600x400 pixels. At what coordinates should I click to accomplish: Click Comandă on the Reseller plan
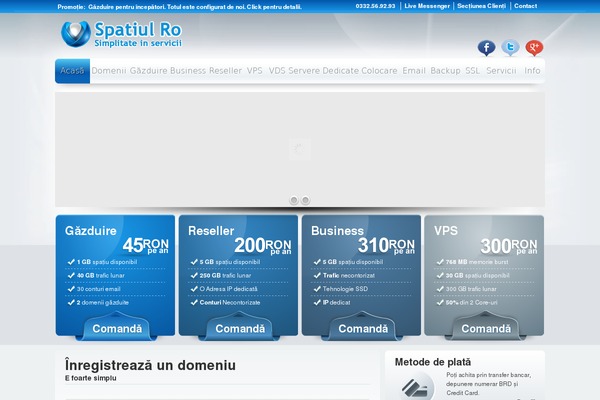click(x=240, y=329)
